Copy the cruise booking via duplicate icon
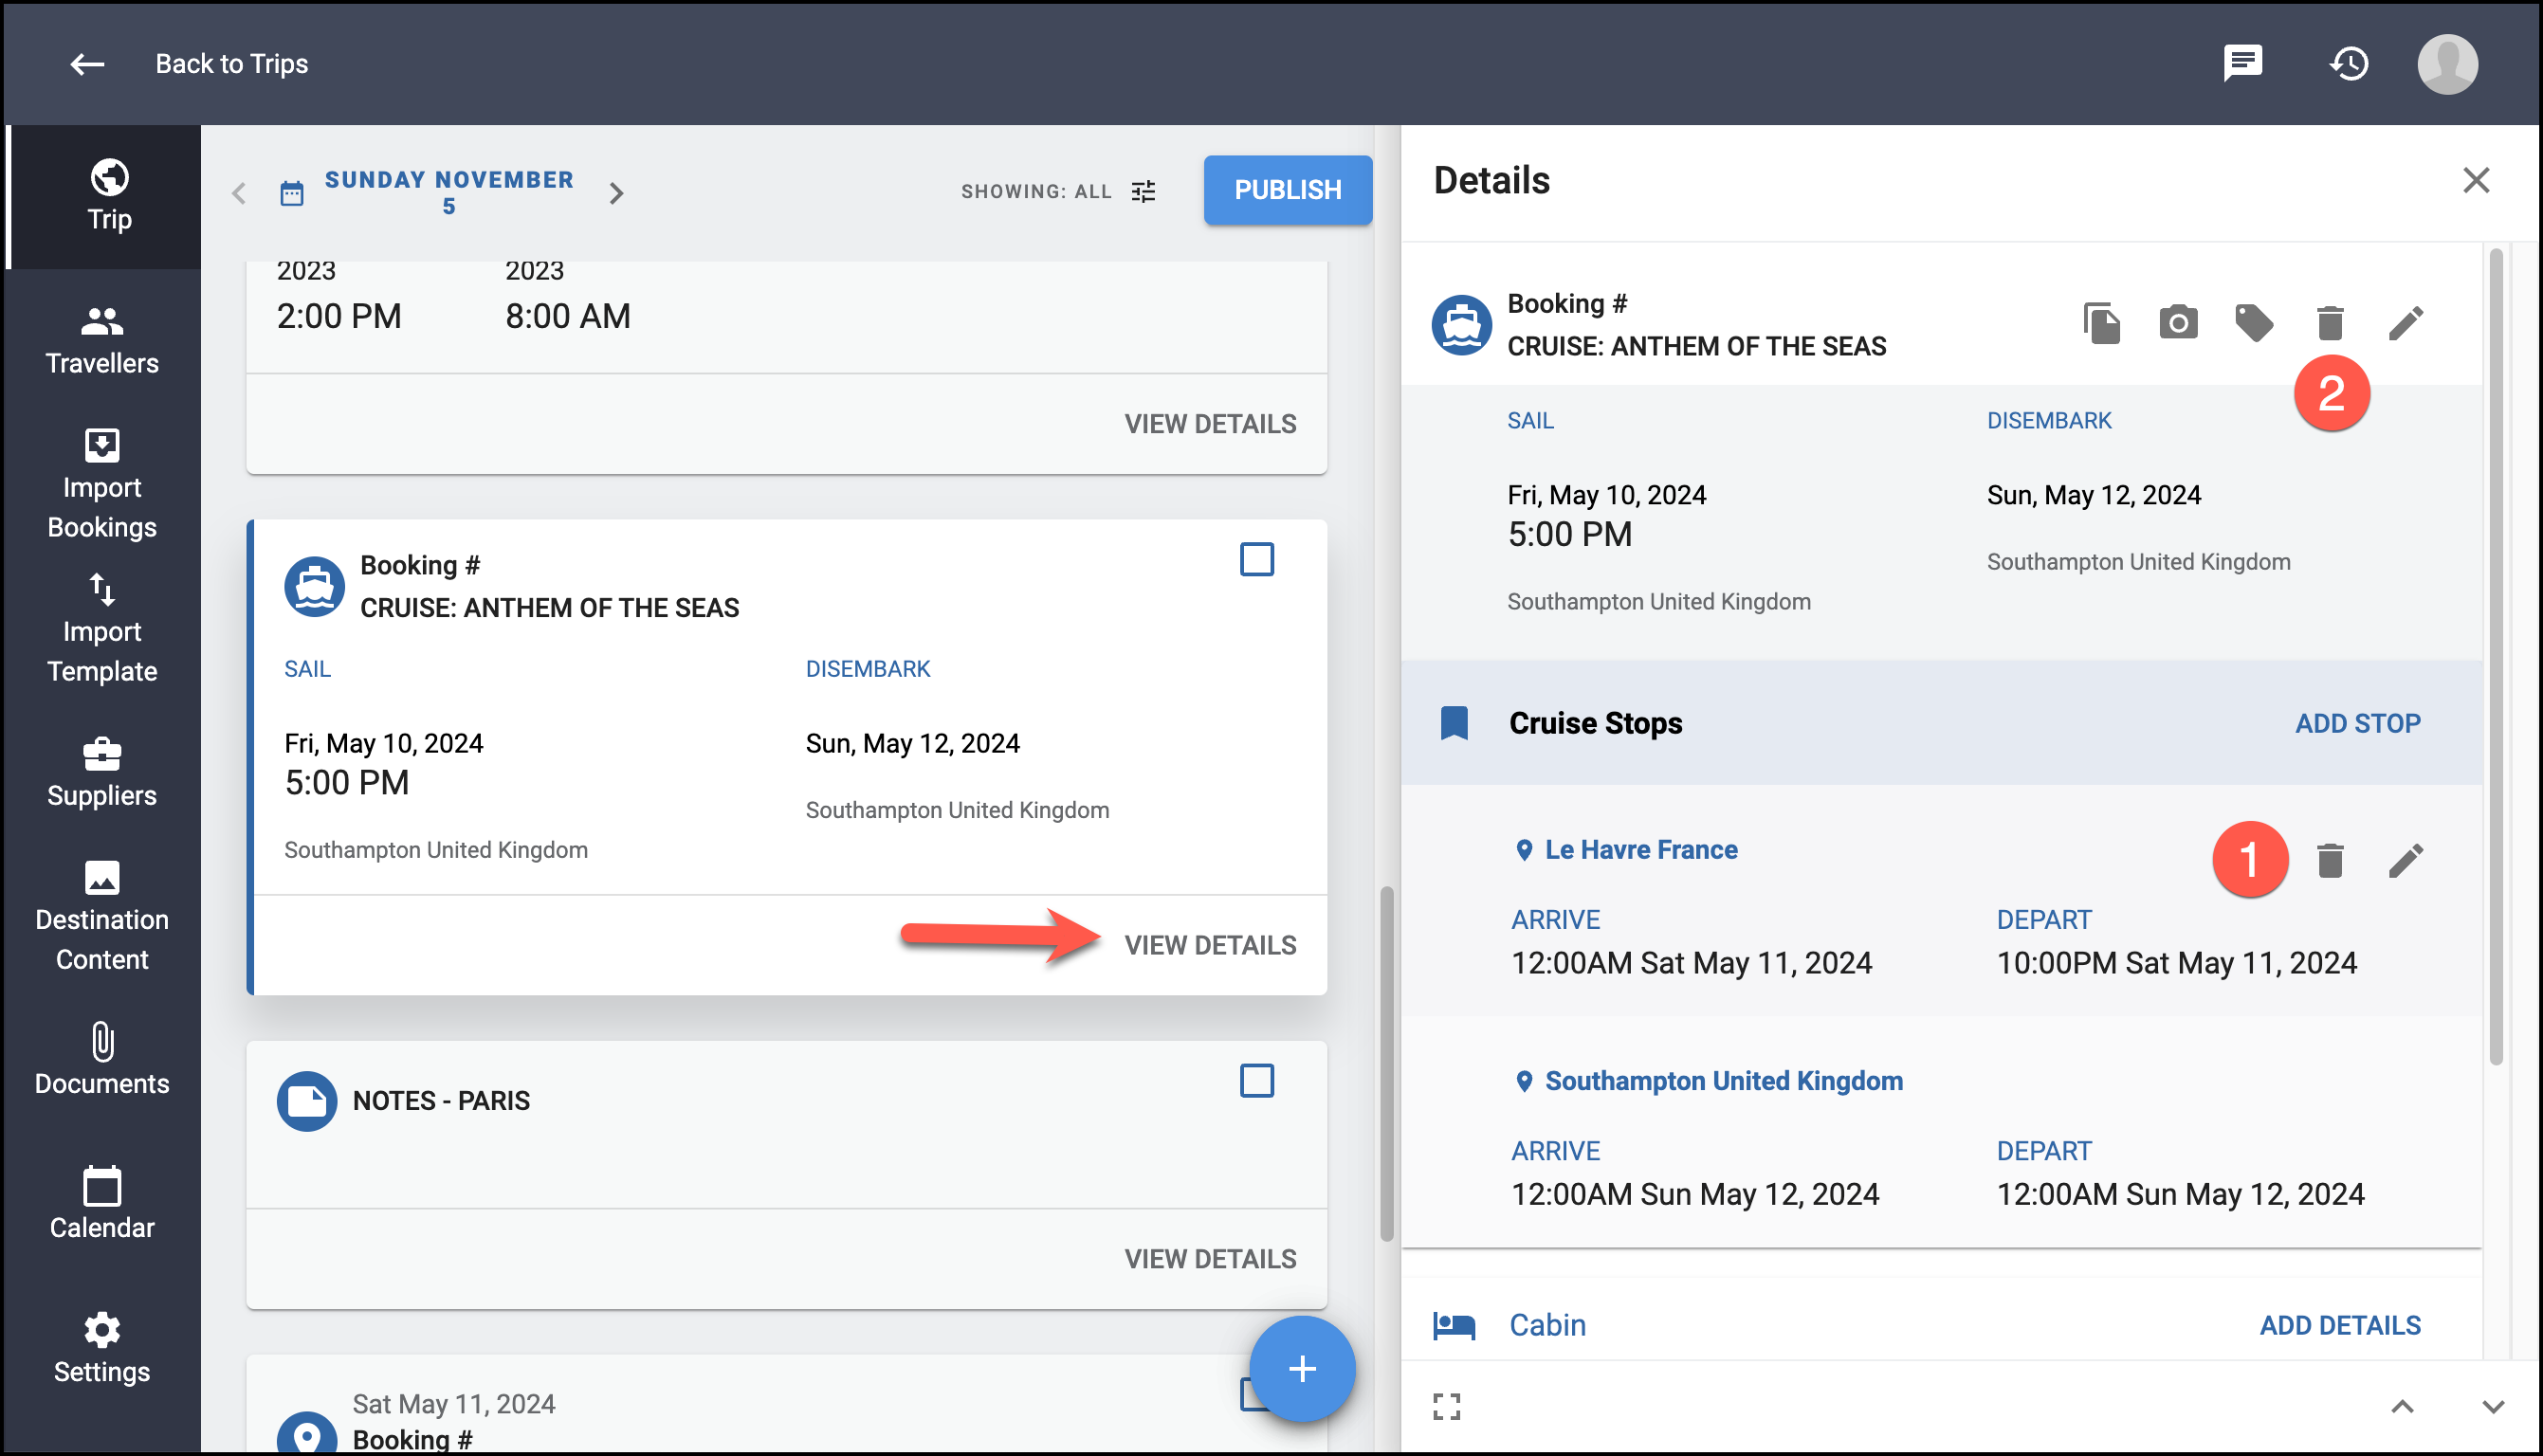 (2101, 323)
